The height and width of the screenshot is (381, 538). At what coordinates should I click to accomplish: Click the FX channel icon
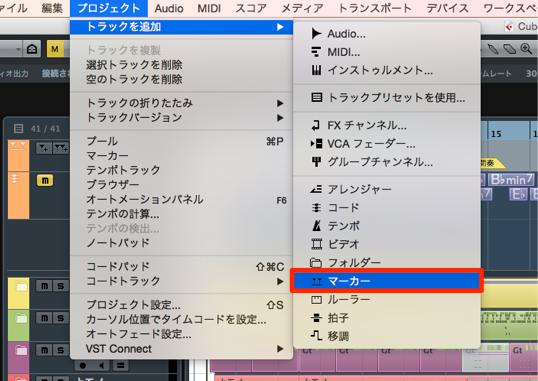pos(316,126)
